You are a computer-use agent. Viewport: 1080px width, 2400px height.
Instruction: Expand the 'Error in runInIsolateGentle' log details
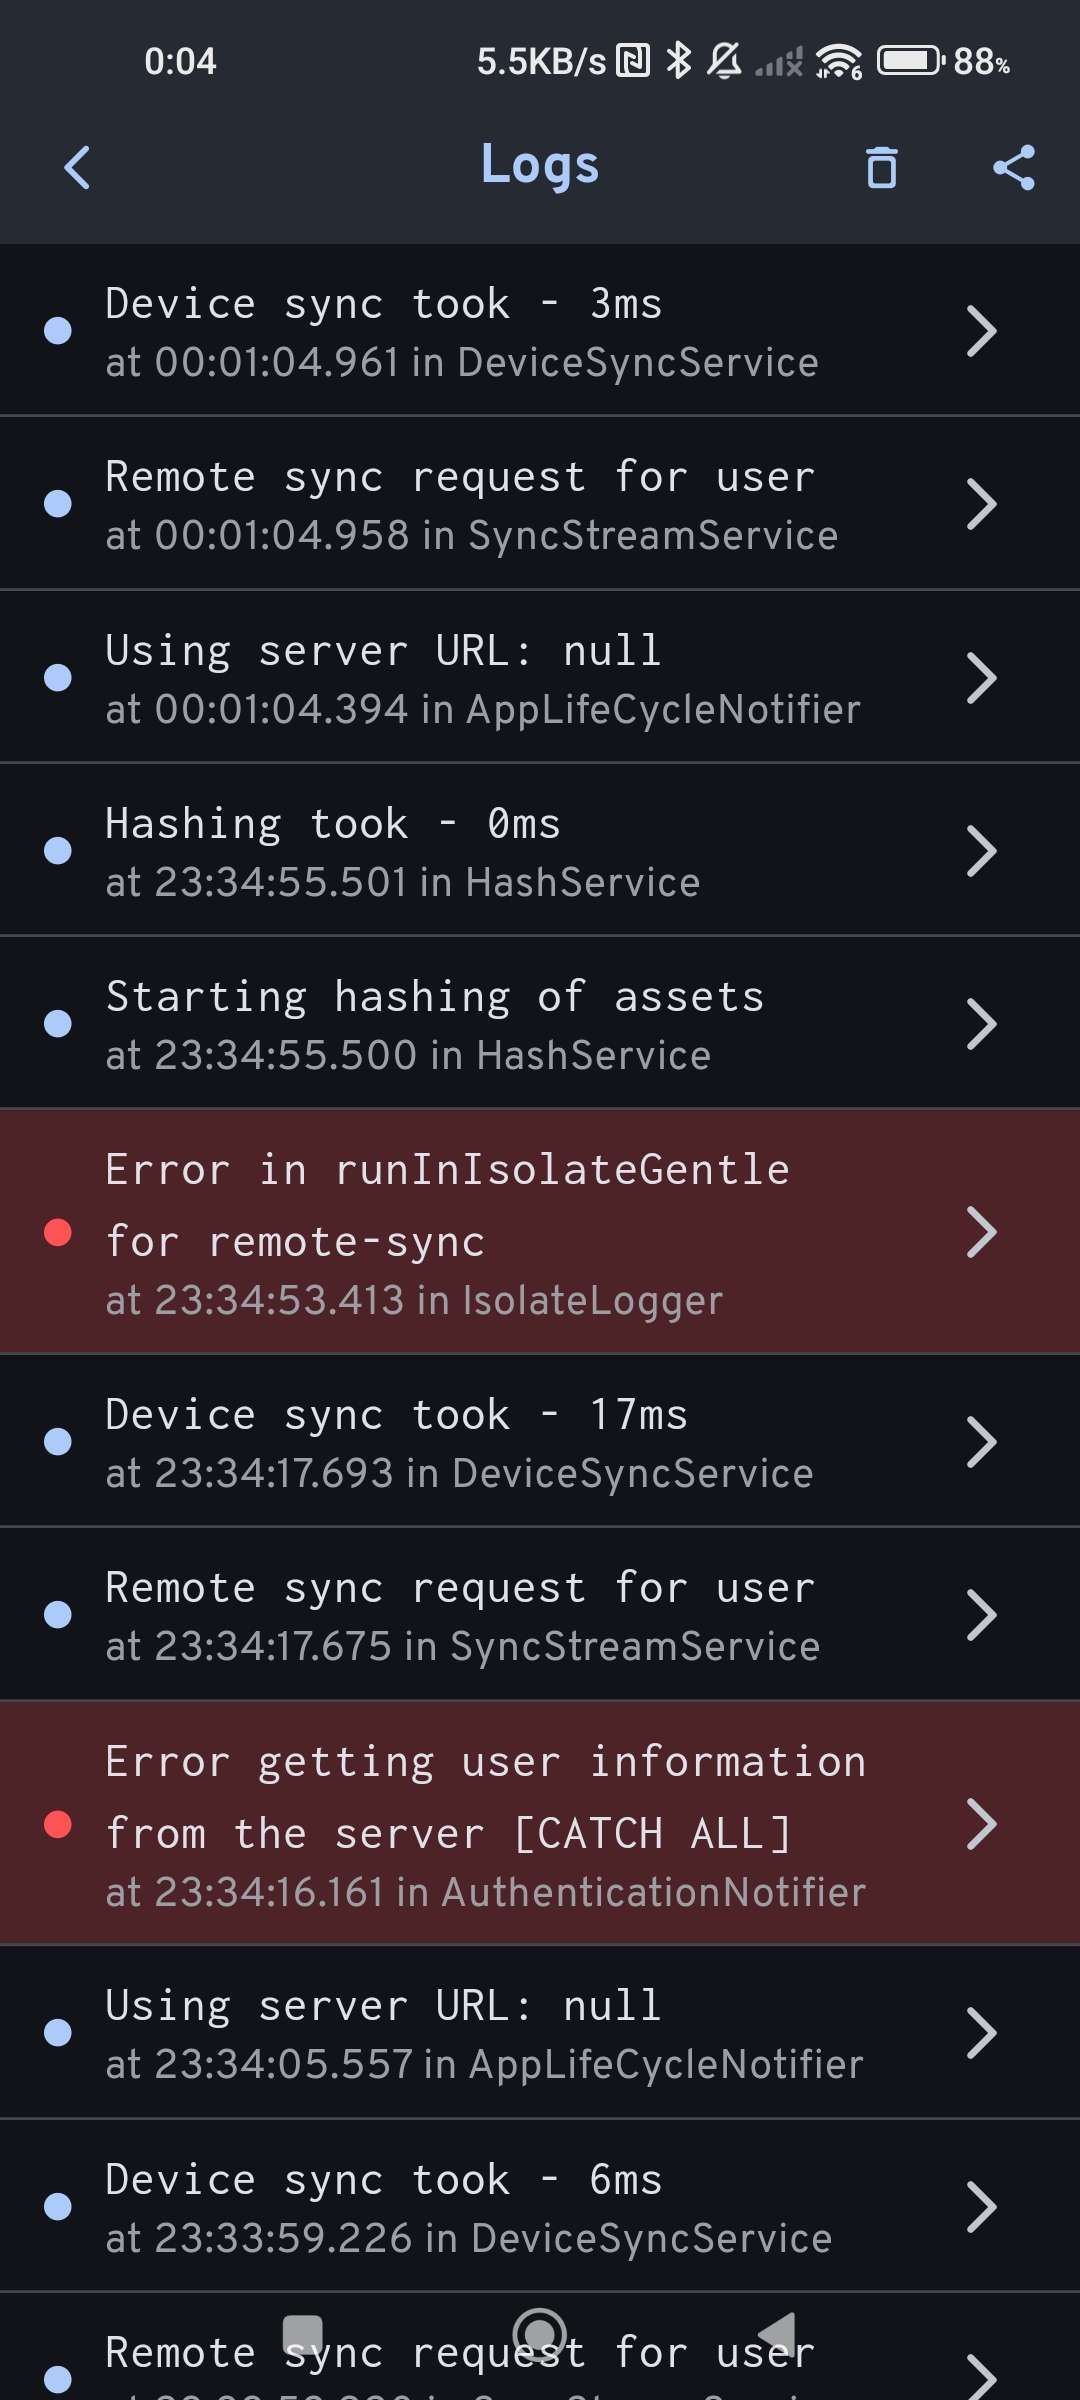(x=982, y=1234)
